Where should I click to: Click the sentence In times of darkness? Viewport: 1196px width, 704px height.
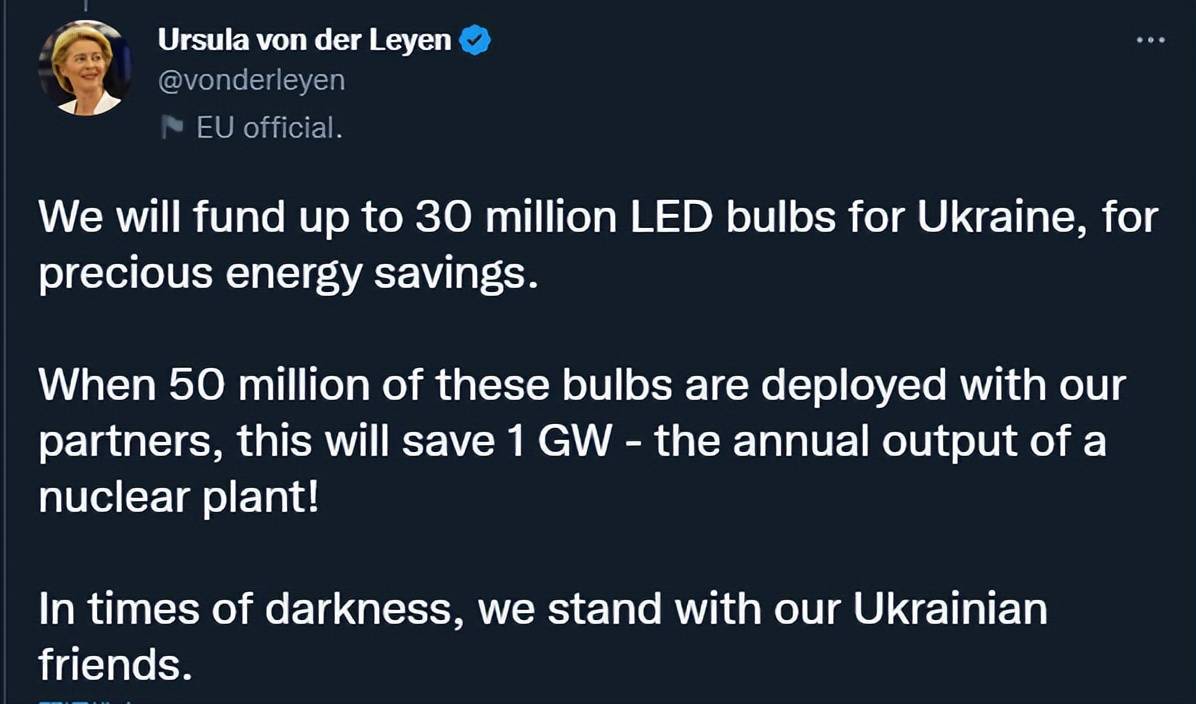pos(542,637)
